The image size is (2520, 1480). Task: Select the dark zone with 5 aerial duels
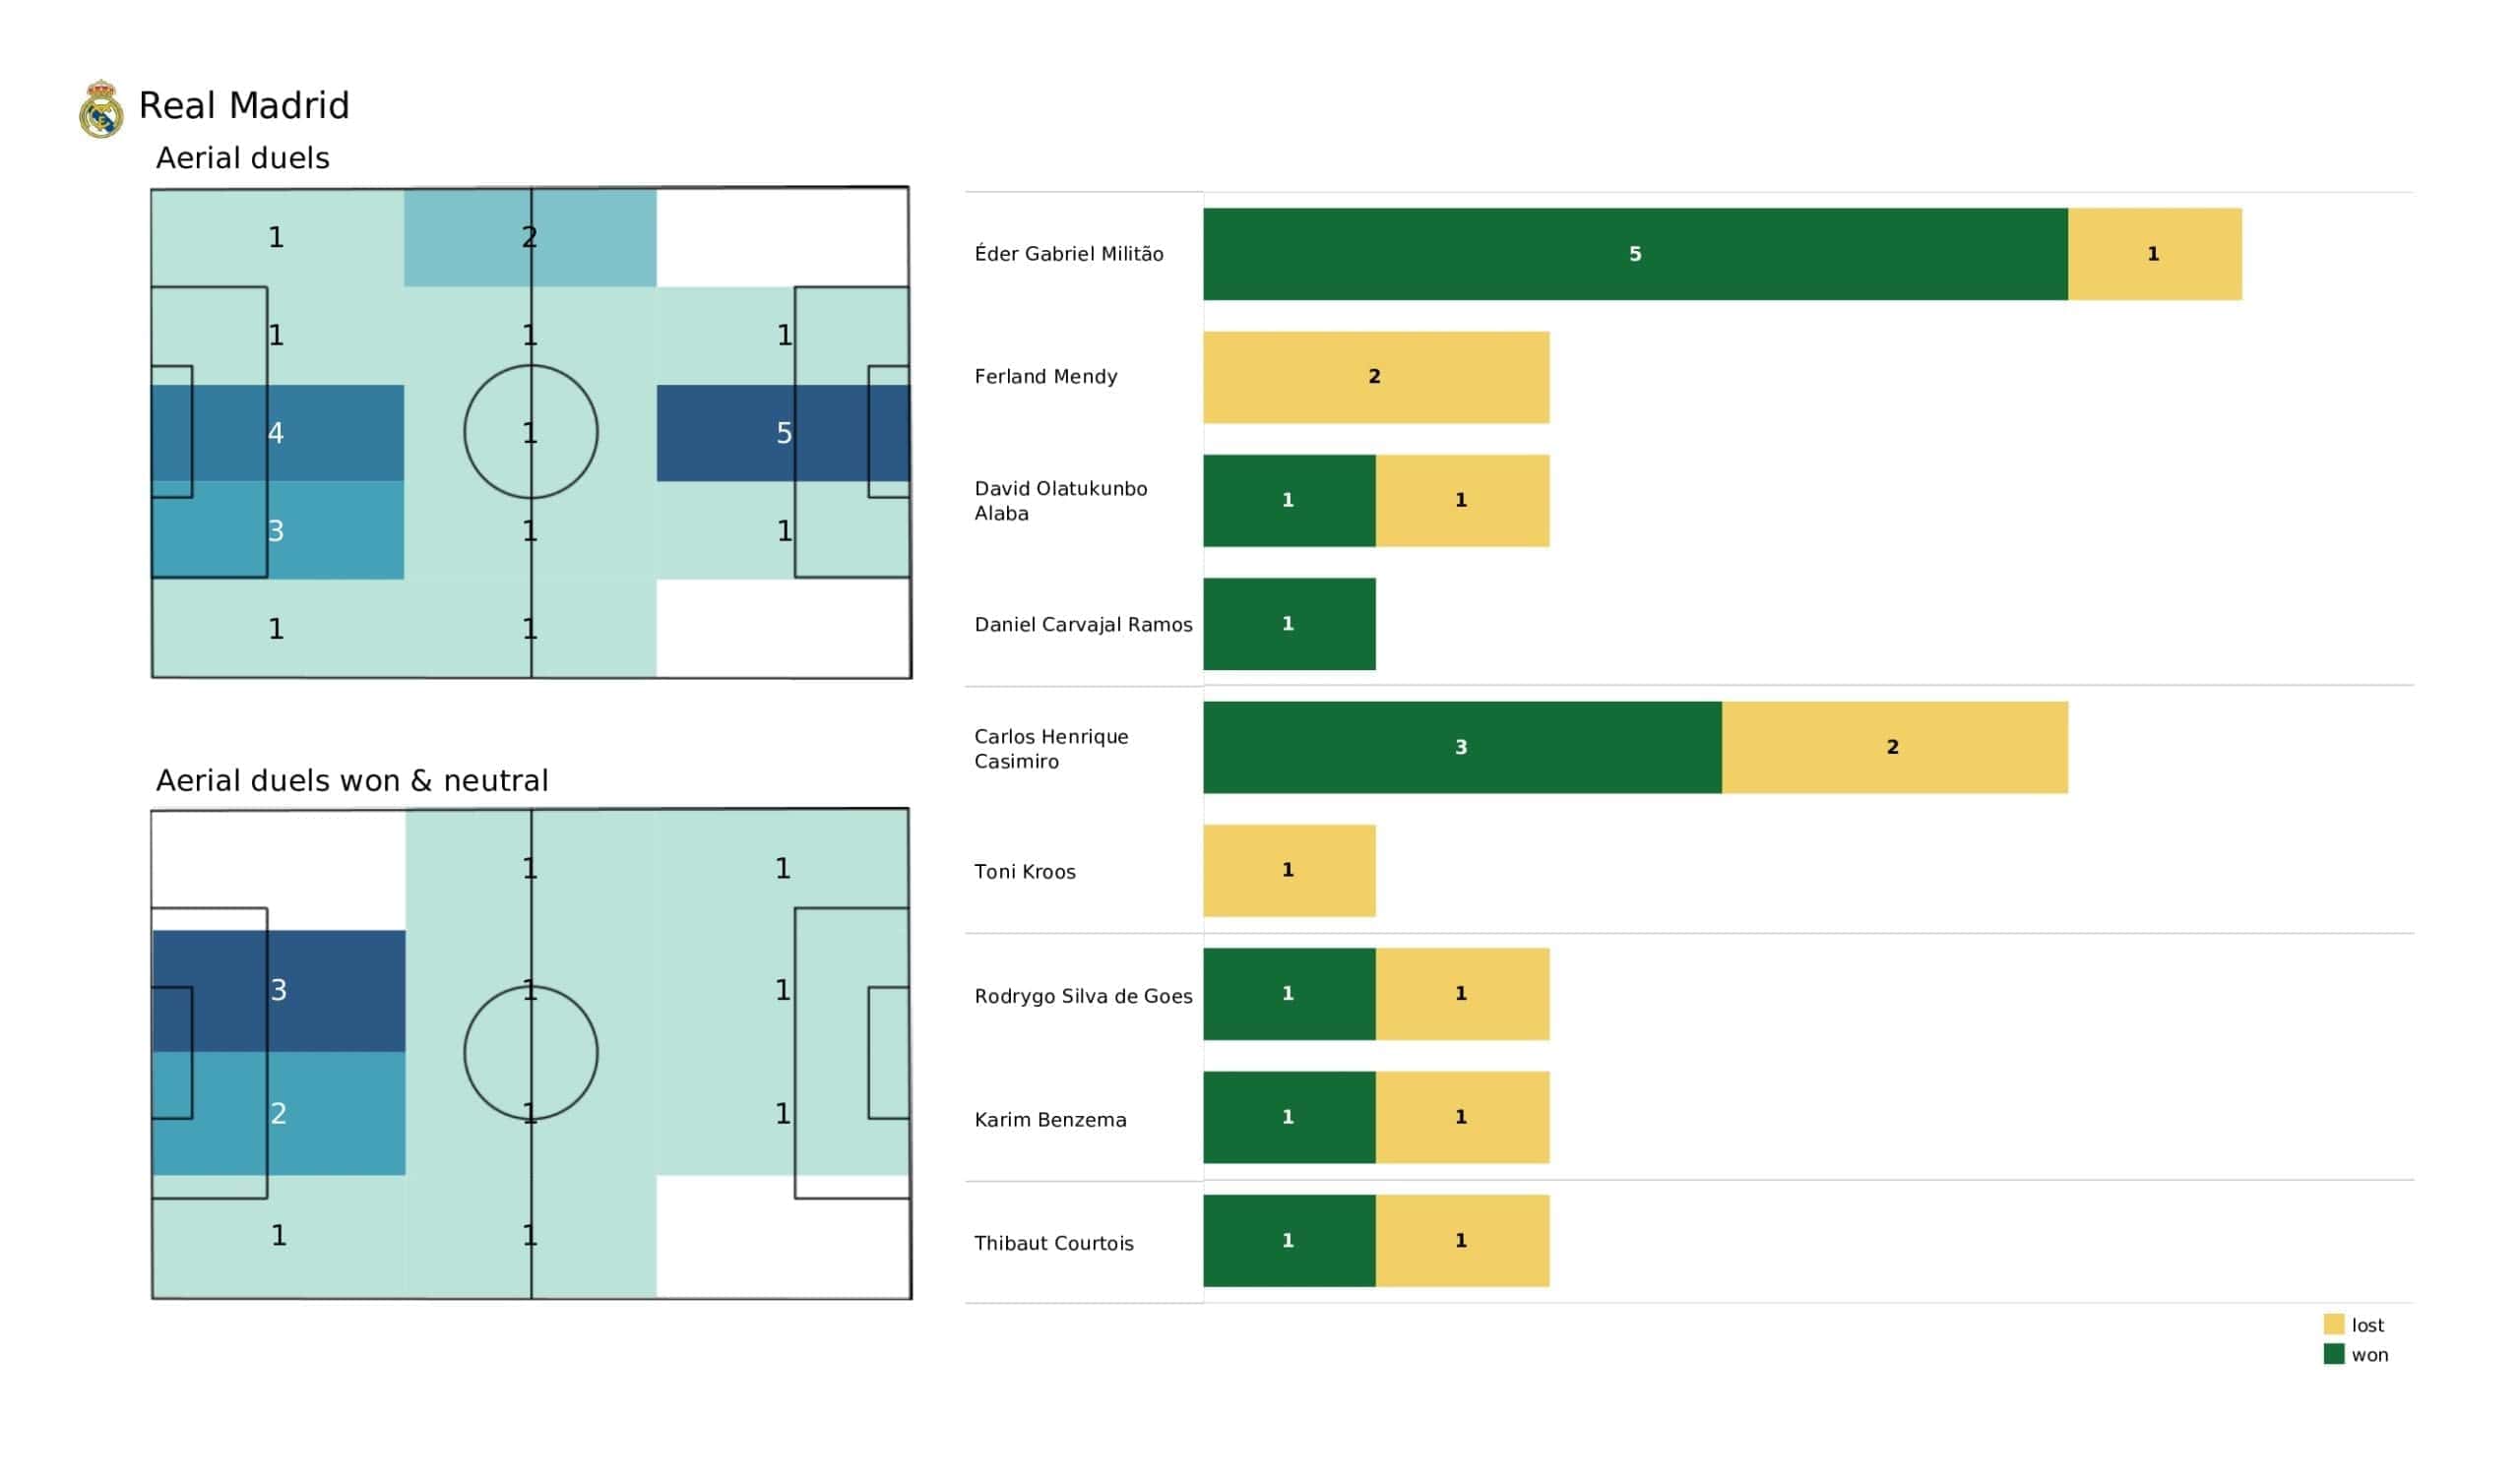(783, 433)
